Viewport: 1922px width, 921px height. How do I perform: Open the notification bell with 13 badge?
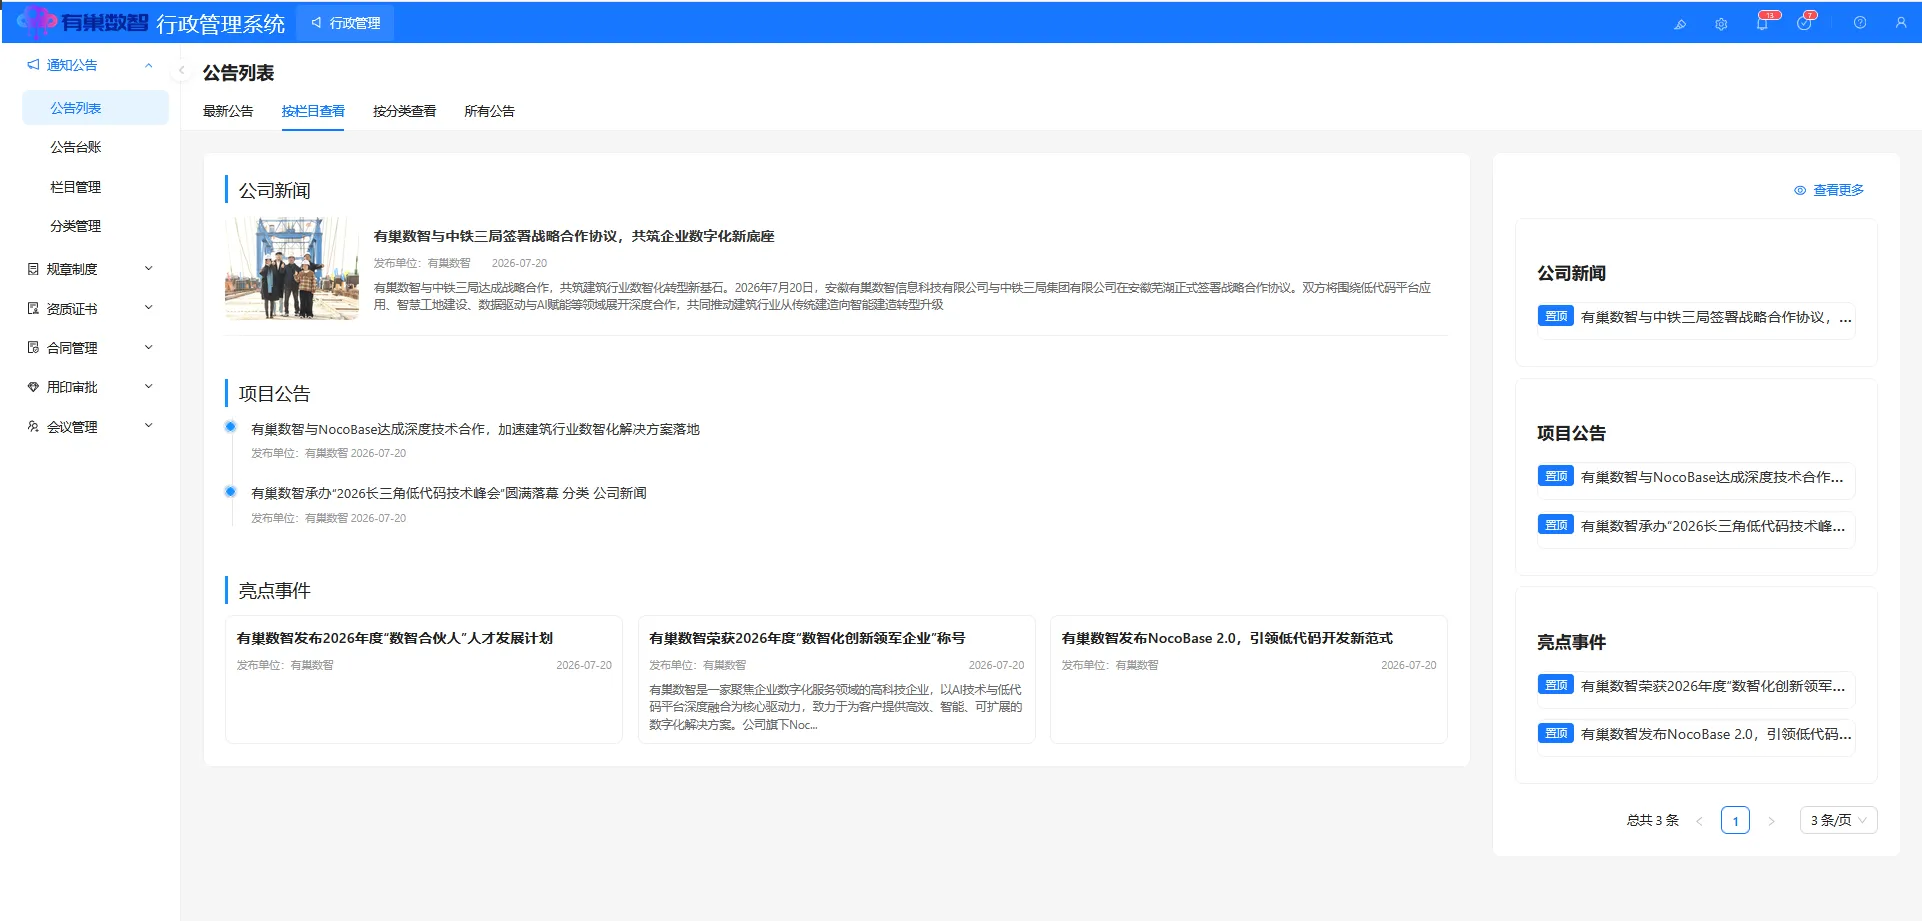[1763, 23]
